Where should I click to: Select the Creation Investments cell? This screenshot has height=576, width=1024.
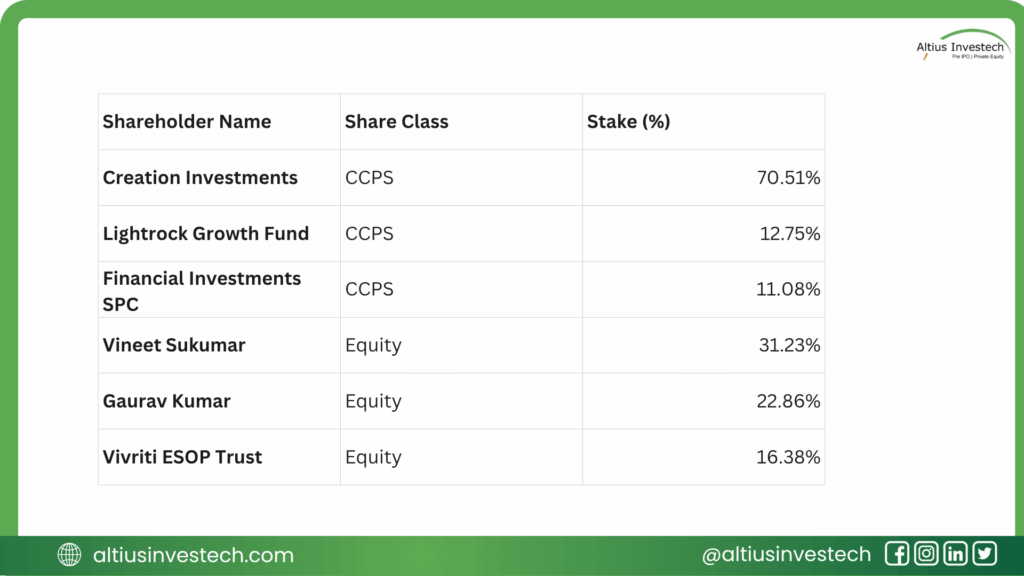point(200,178)
